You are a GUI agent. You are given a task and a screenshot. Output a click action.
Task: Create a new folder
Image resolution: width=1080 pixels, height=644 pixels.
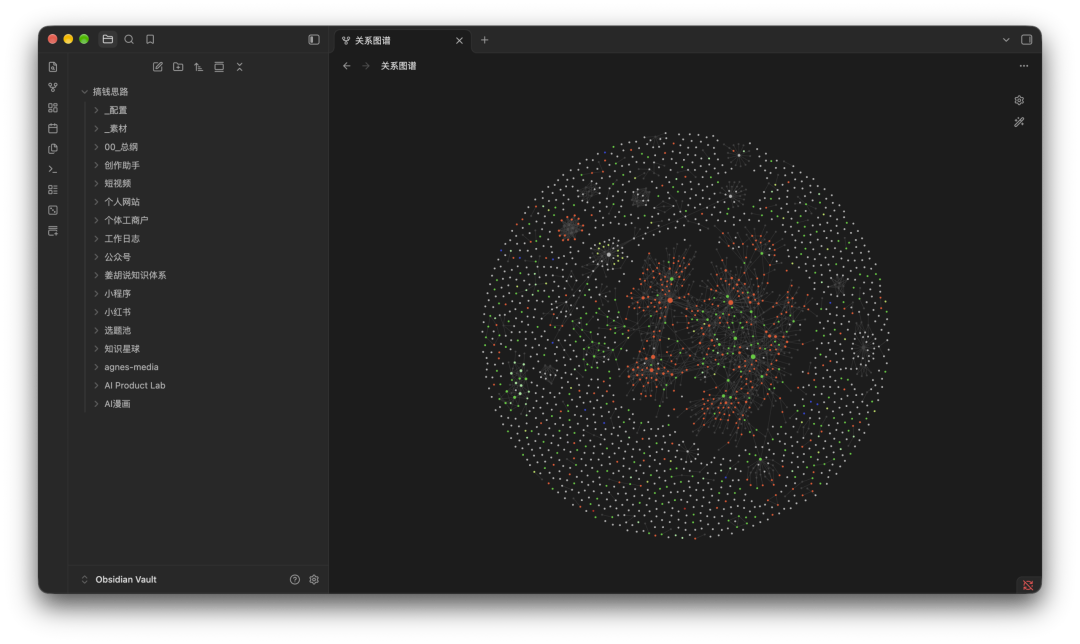[x=178, y=67]
